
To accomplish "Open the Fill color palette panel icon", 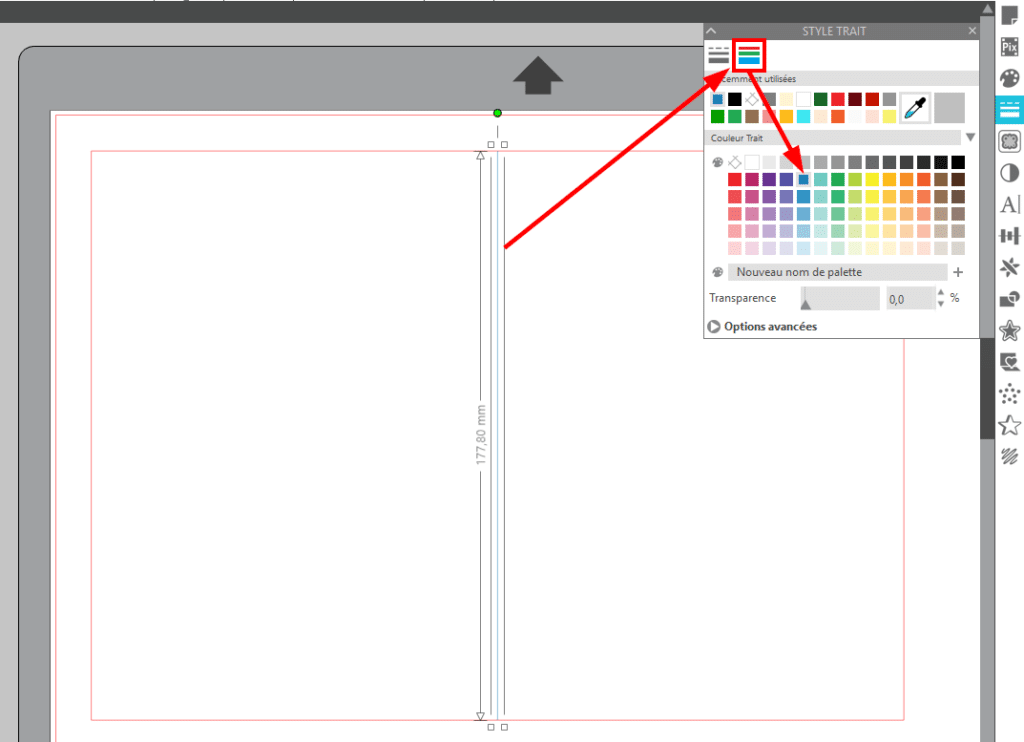I will 1010,78.
